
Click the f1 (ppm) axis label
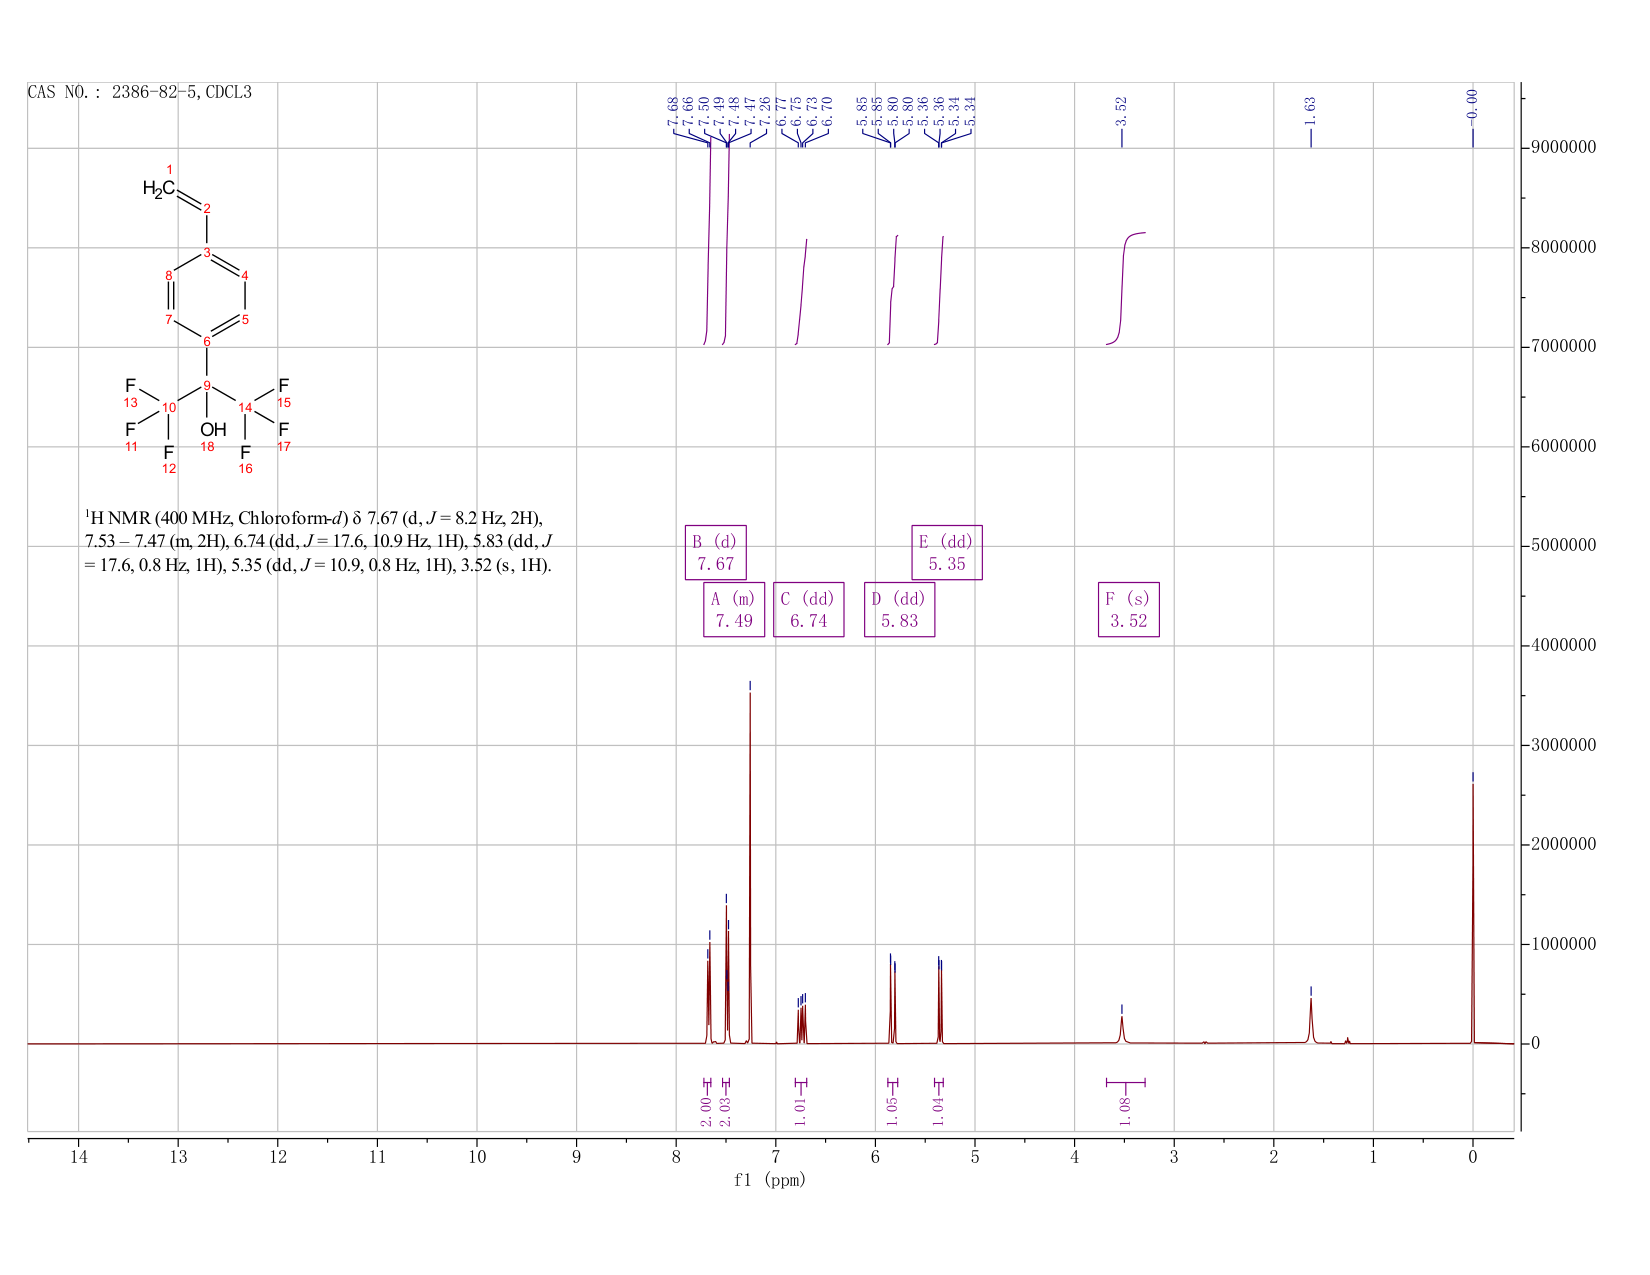[770, 1180]
